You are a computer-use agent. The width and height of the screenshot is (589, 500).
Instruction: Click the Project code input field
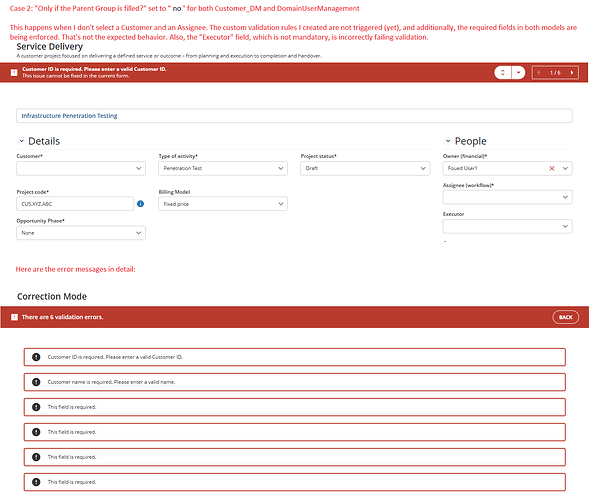[75, 204]
